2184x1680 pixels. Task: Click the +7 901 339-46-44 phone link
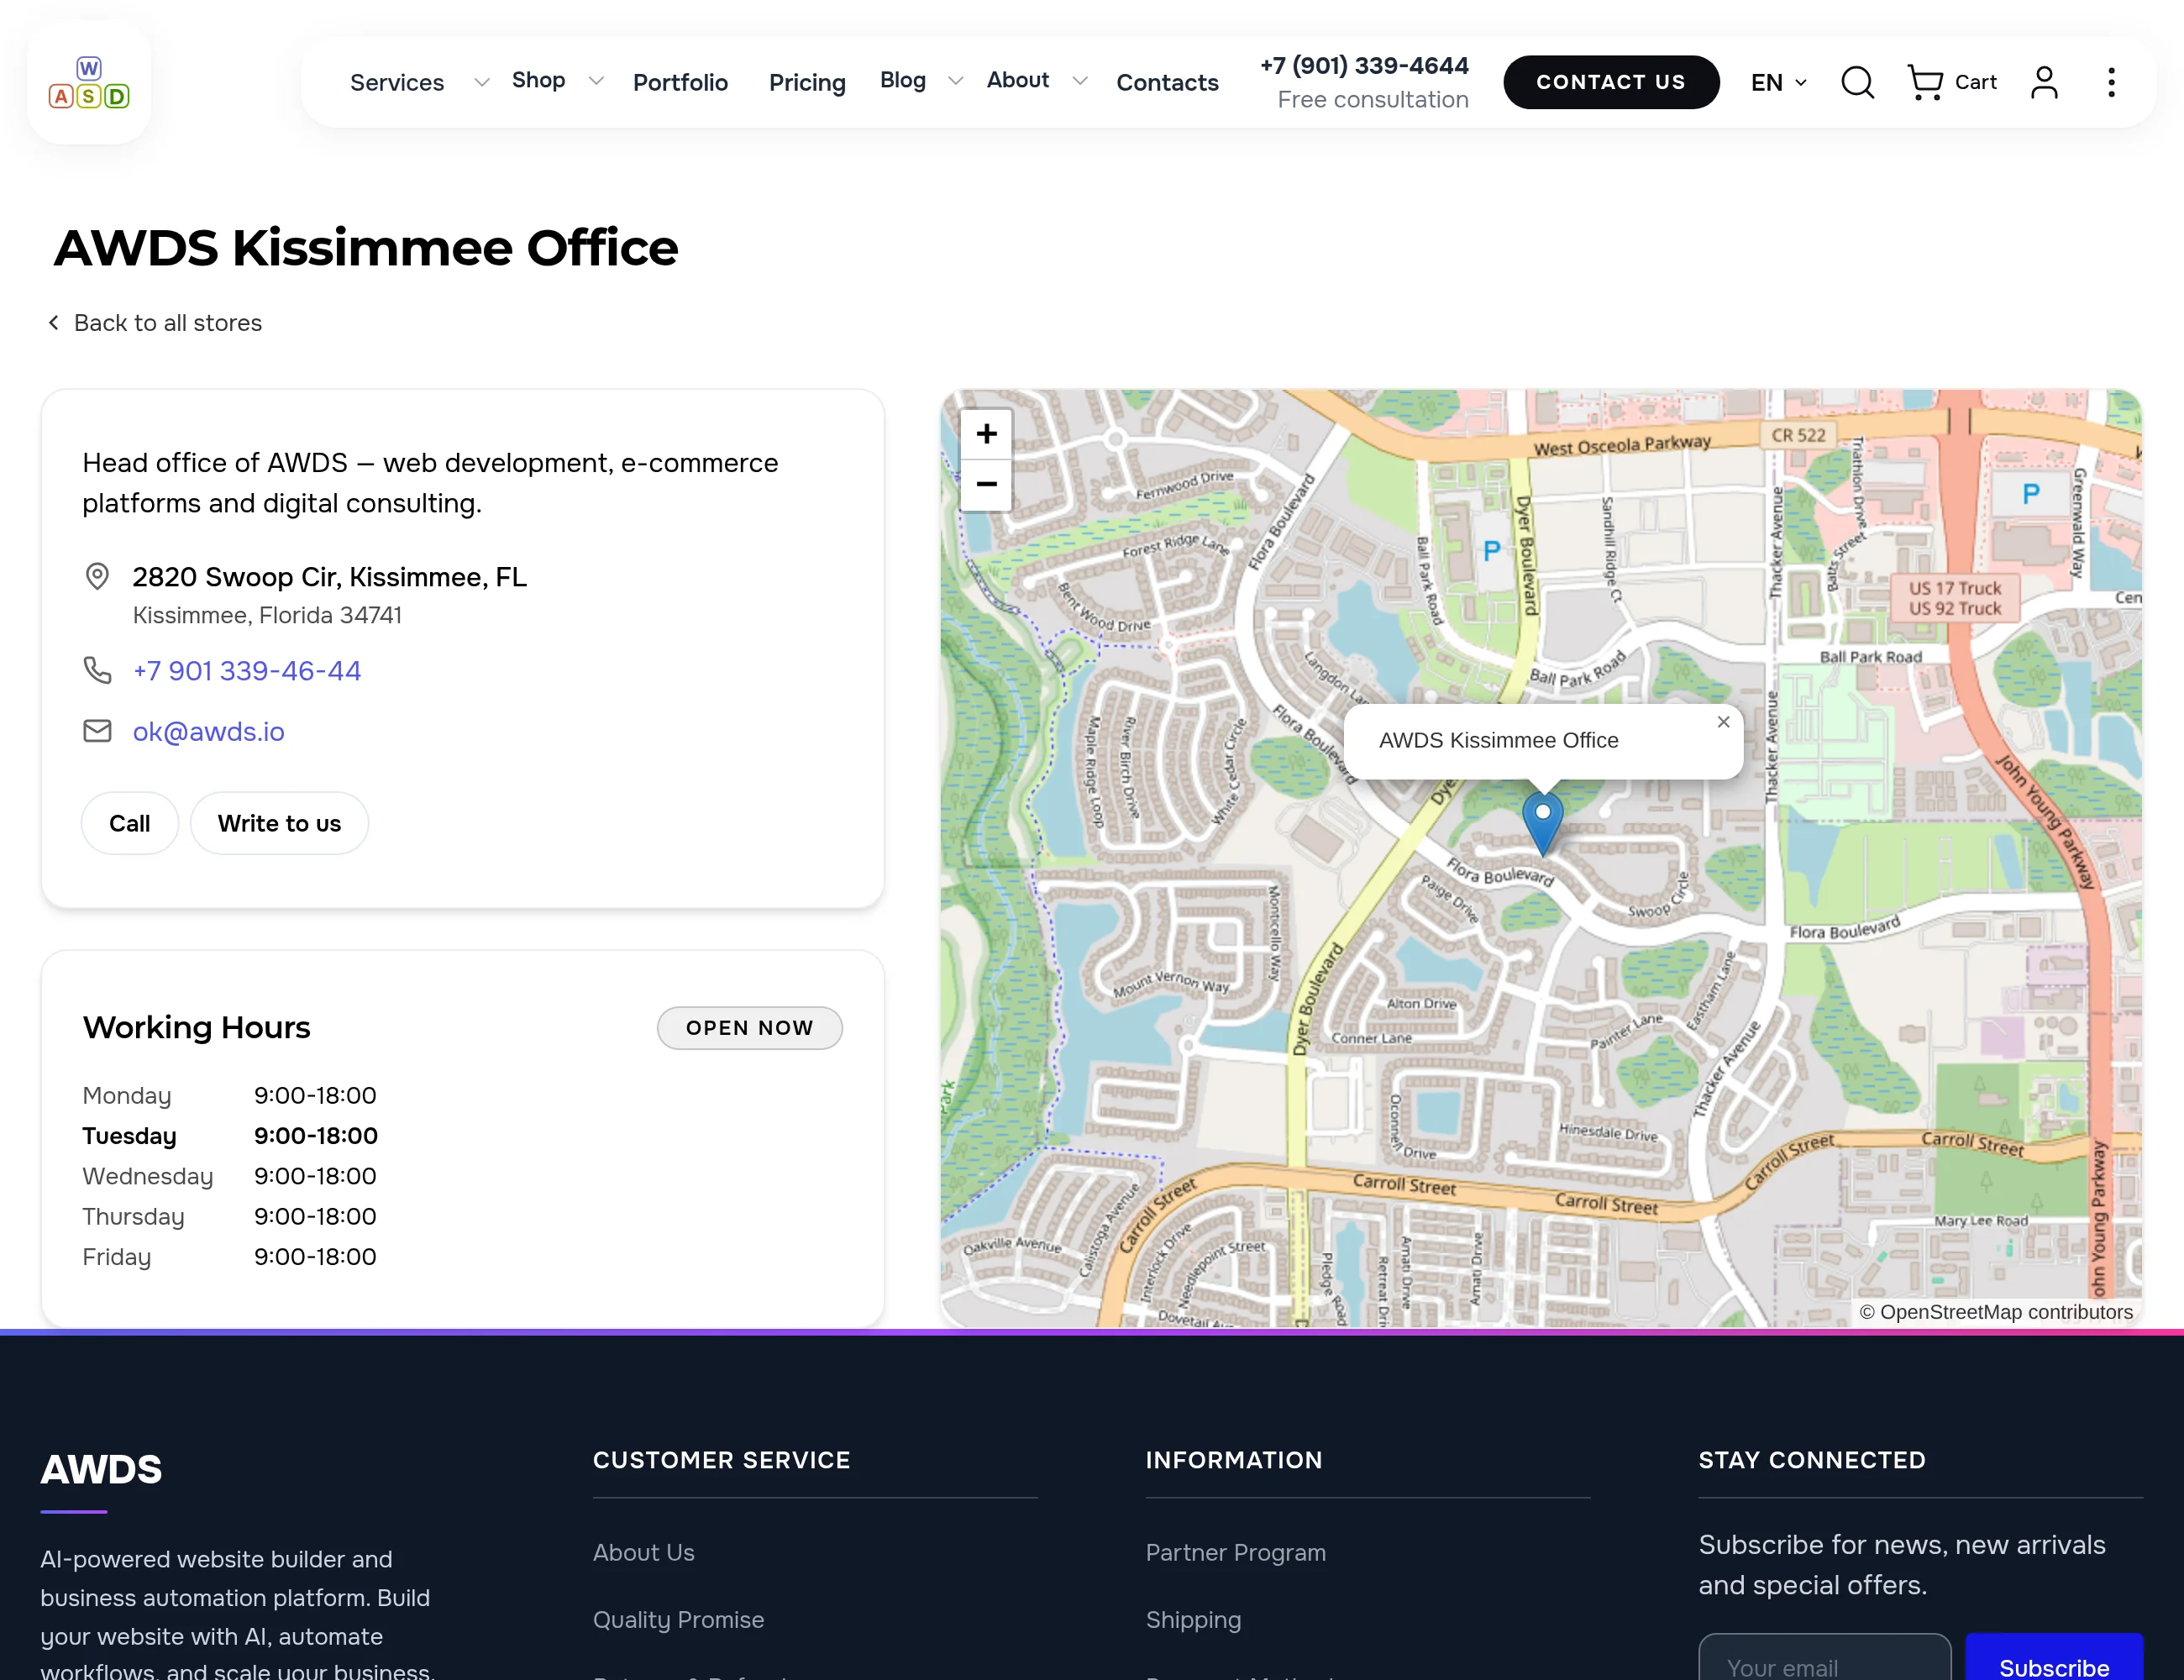pos(247,671)
